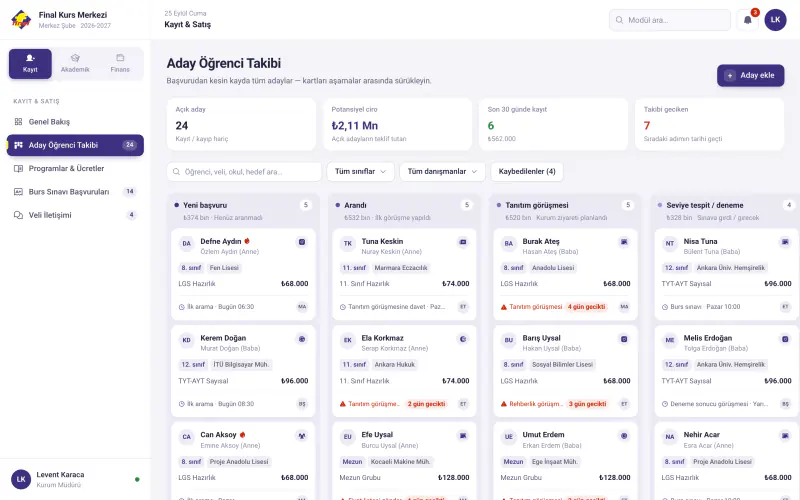Switch to the Akademik module tab

(x=75, y=64)
